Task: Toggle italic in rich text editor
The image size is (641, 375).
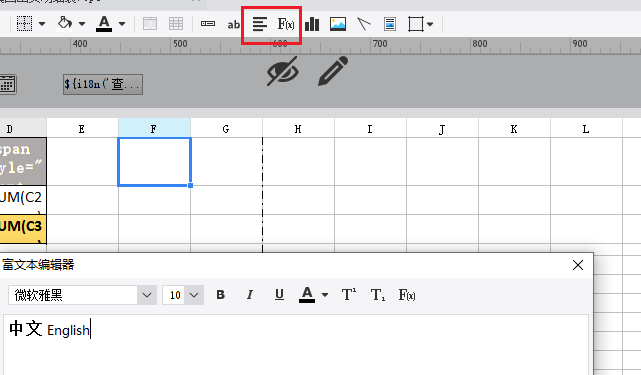Action: 250,294
